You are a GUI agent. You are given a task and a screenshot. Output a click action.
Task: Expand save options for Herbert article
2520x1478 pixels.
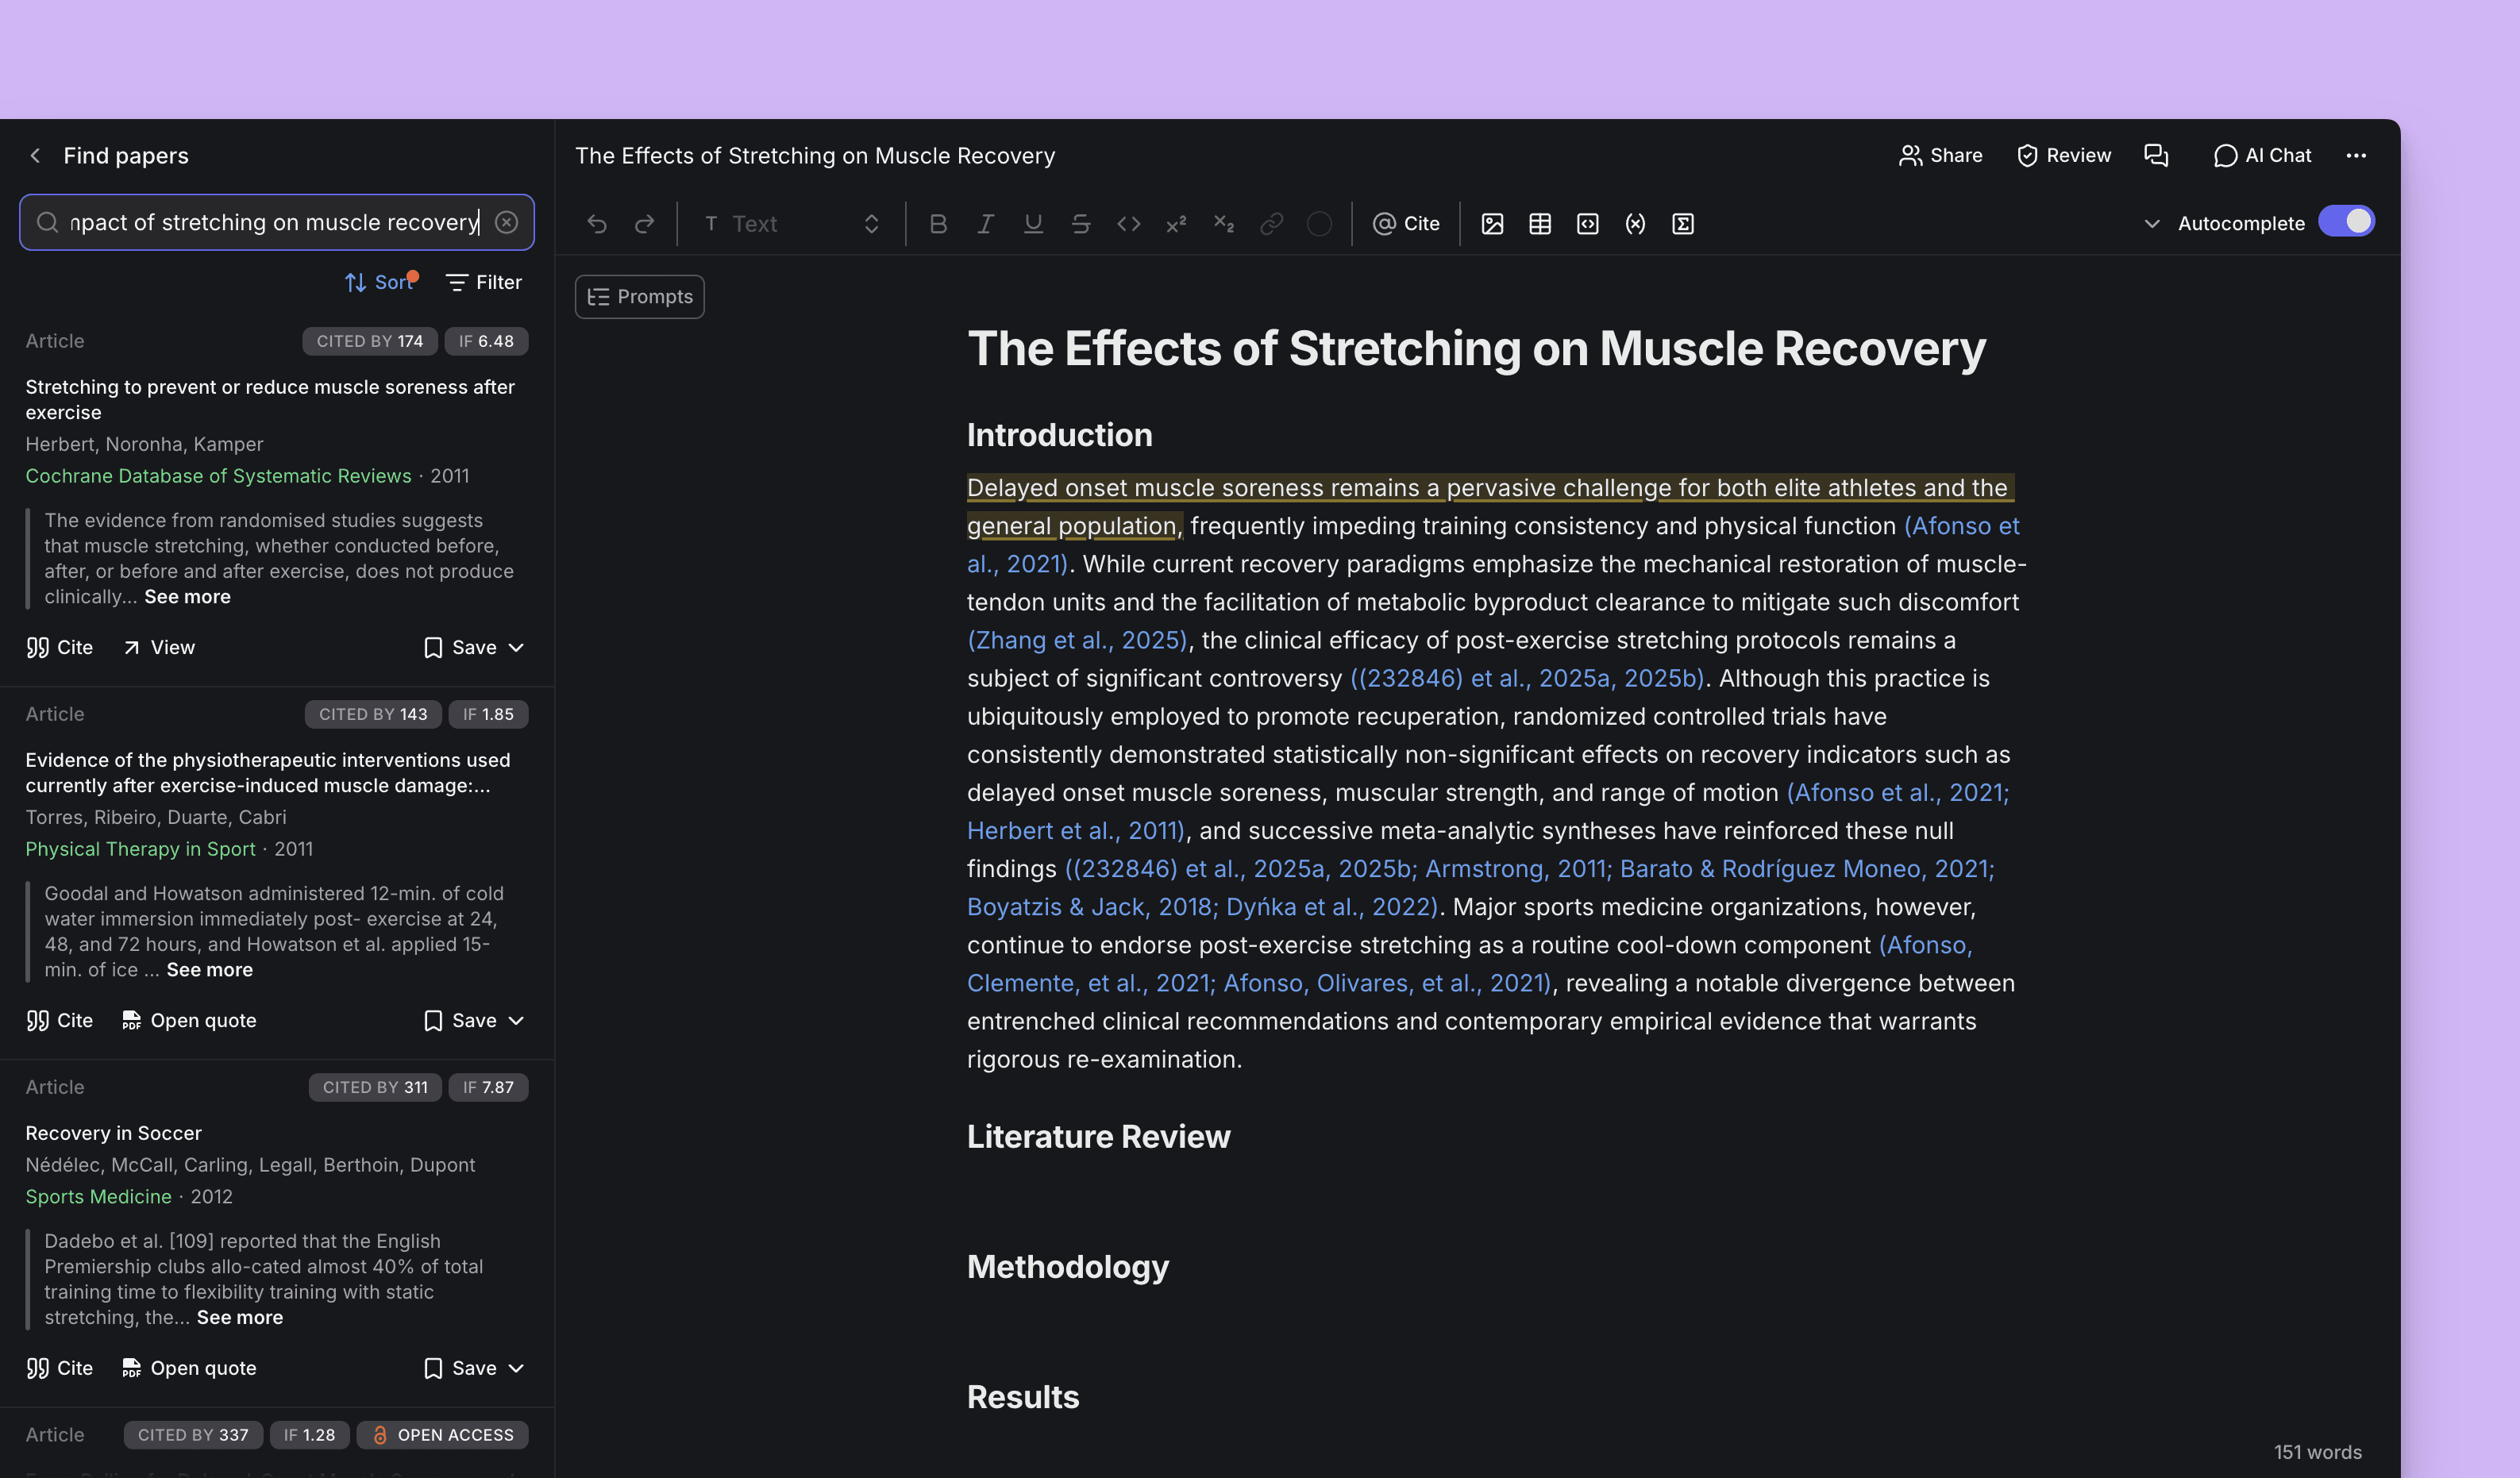point(516,648)
